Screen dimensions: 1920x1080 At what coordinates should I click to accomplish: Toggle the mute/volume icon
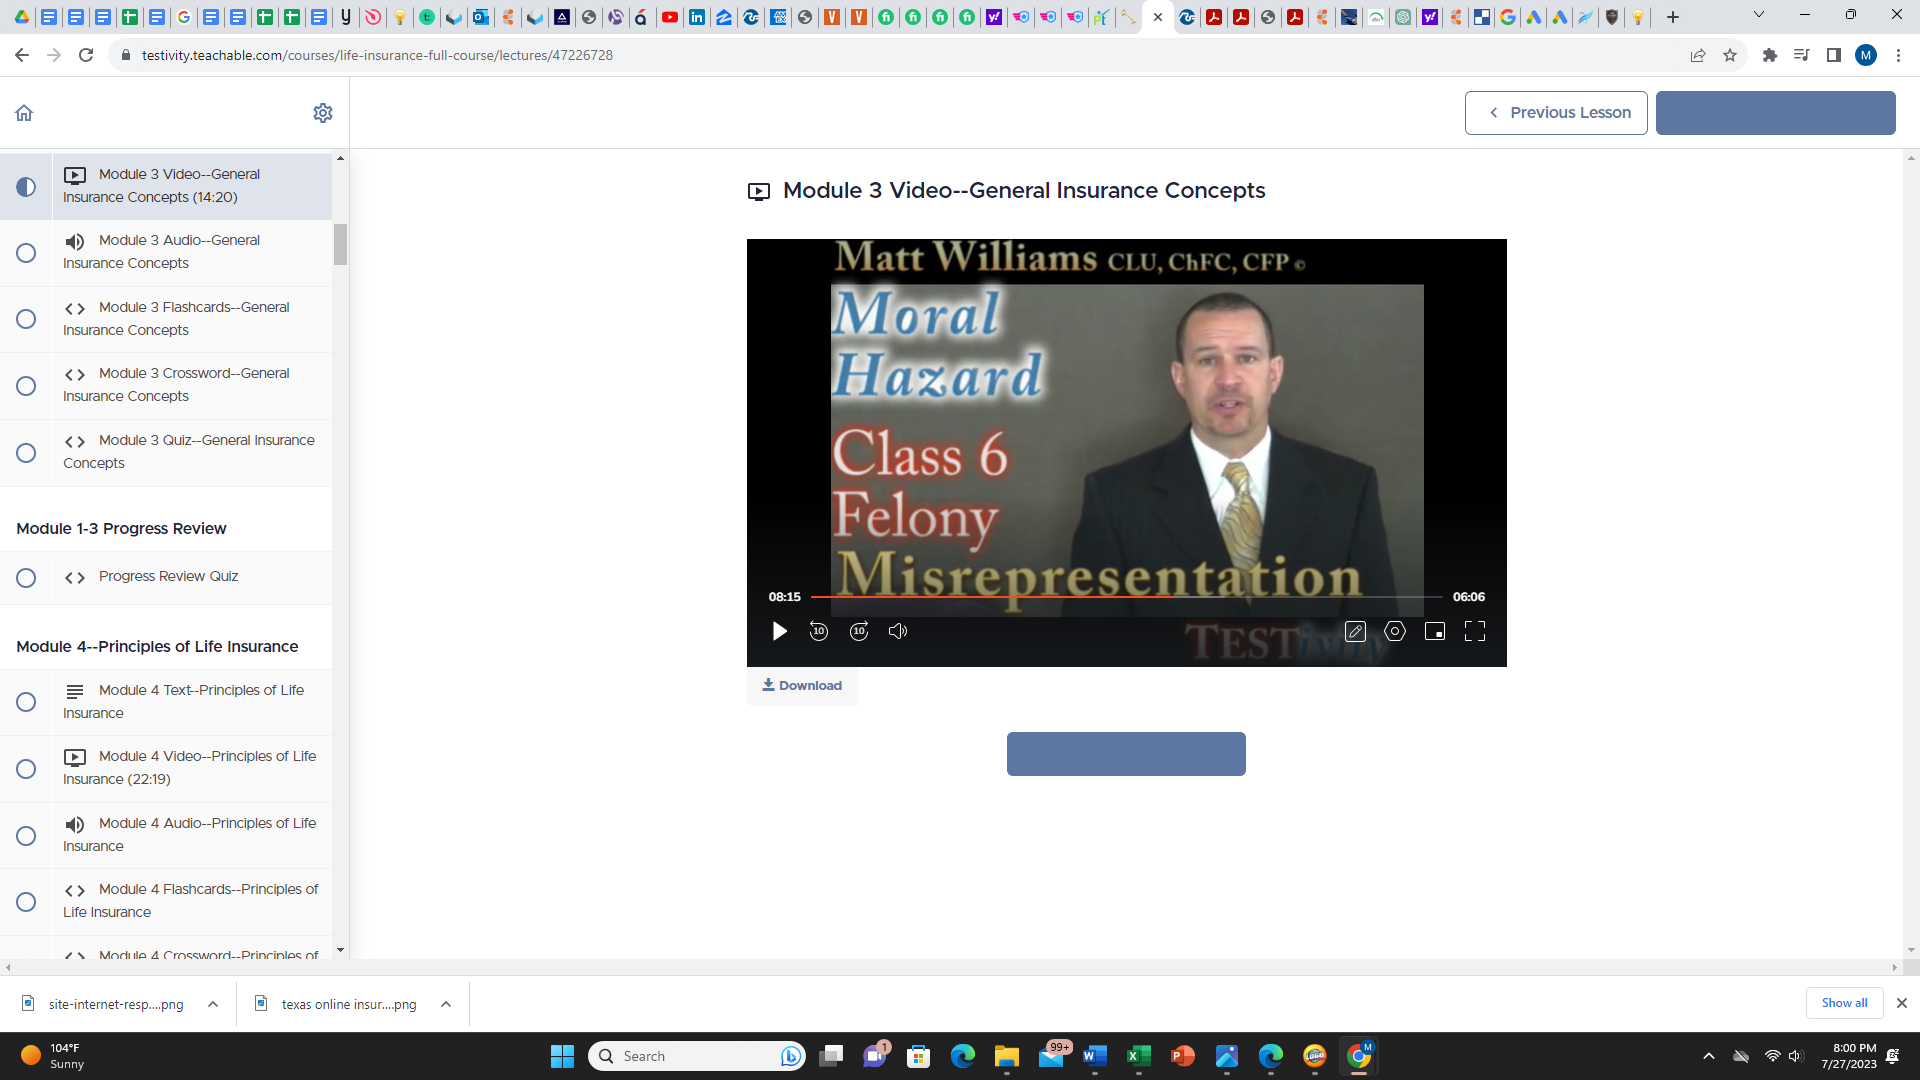click(898, 630)
